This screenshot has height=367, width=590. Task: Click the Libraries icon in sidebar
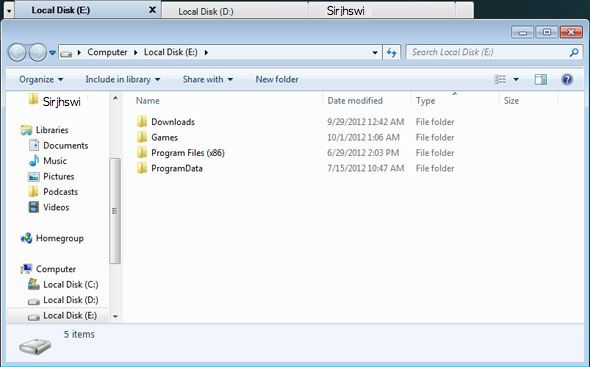click(26, 130)
